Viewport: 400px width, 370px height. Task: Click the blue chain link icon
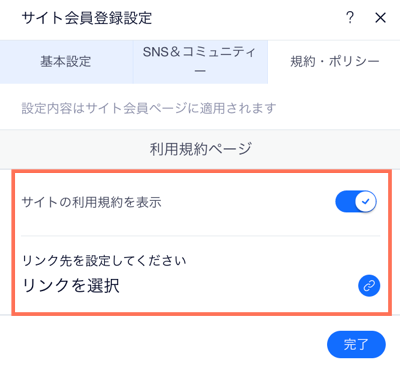pos(369,286)
